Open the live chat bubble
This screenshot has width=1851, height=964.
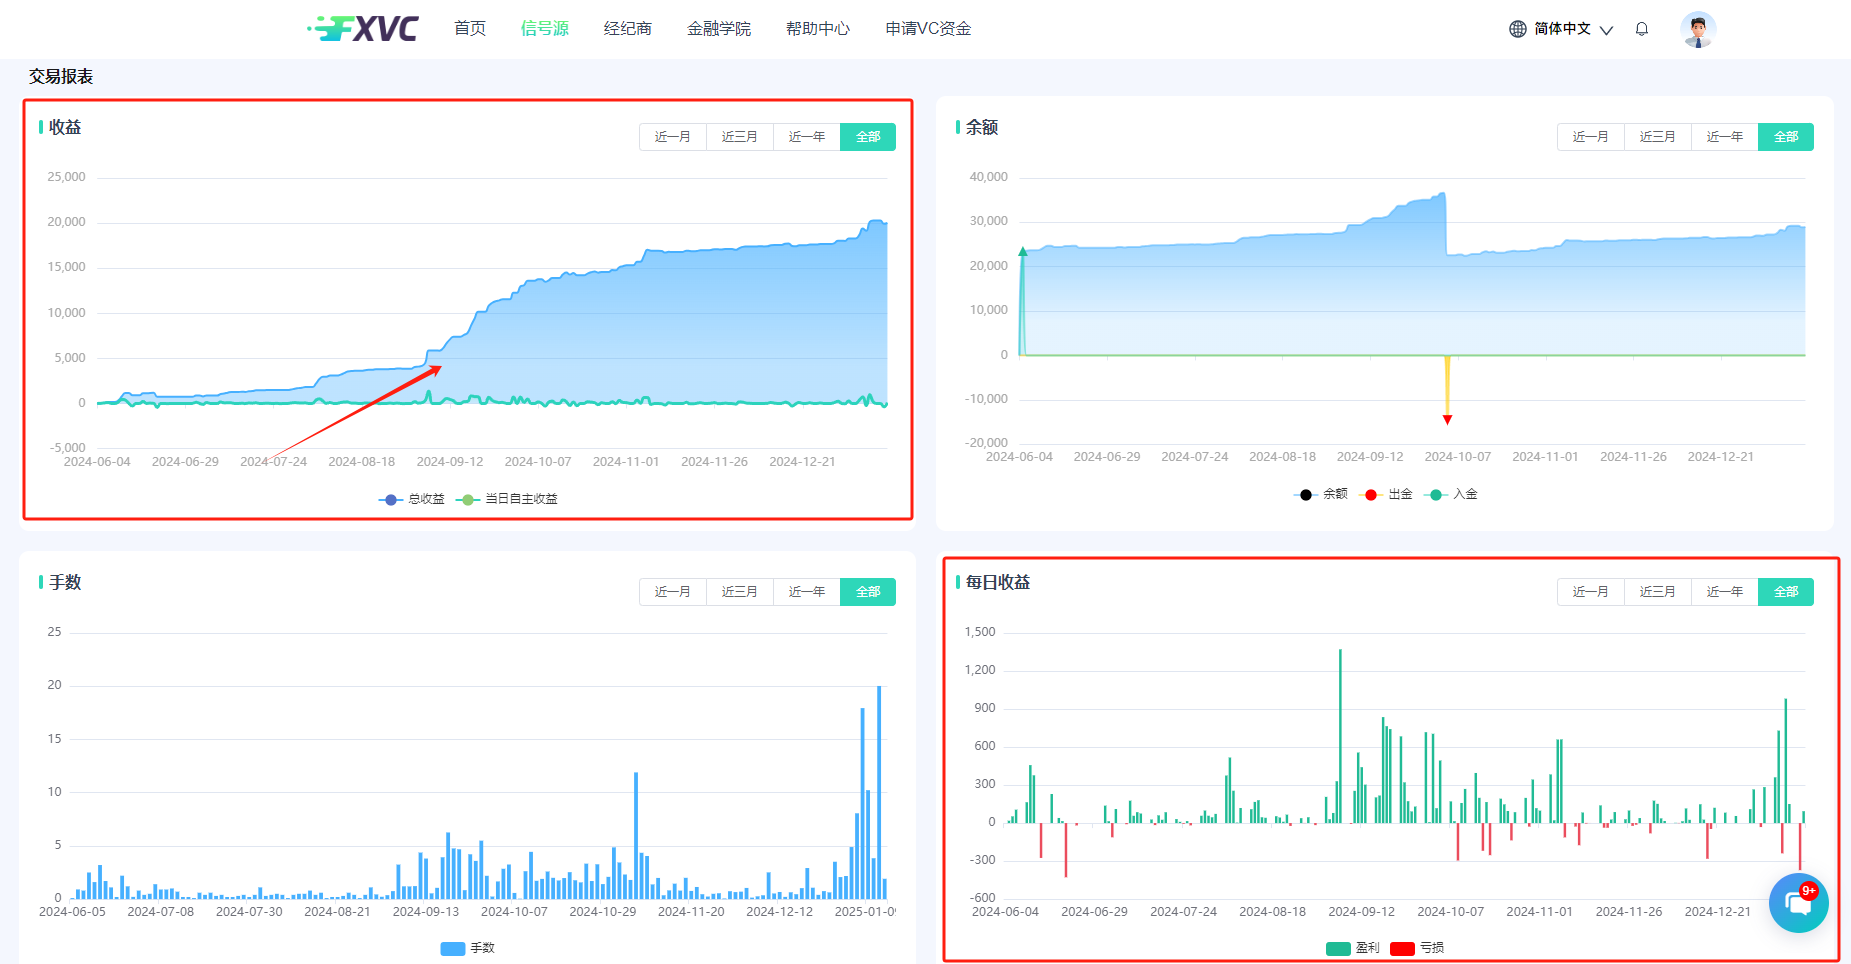point(1798,903)
